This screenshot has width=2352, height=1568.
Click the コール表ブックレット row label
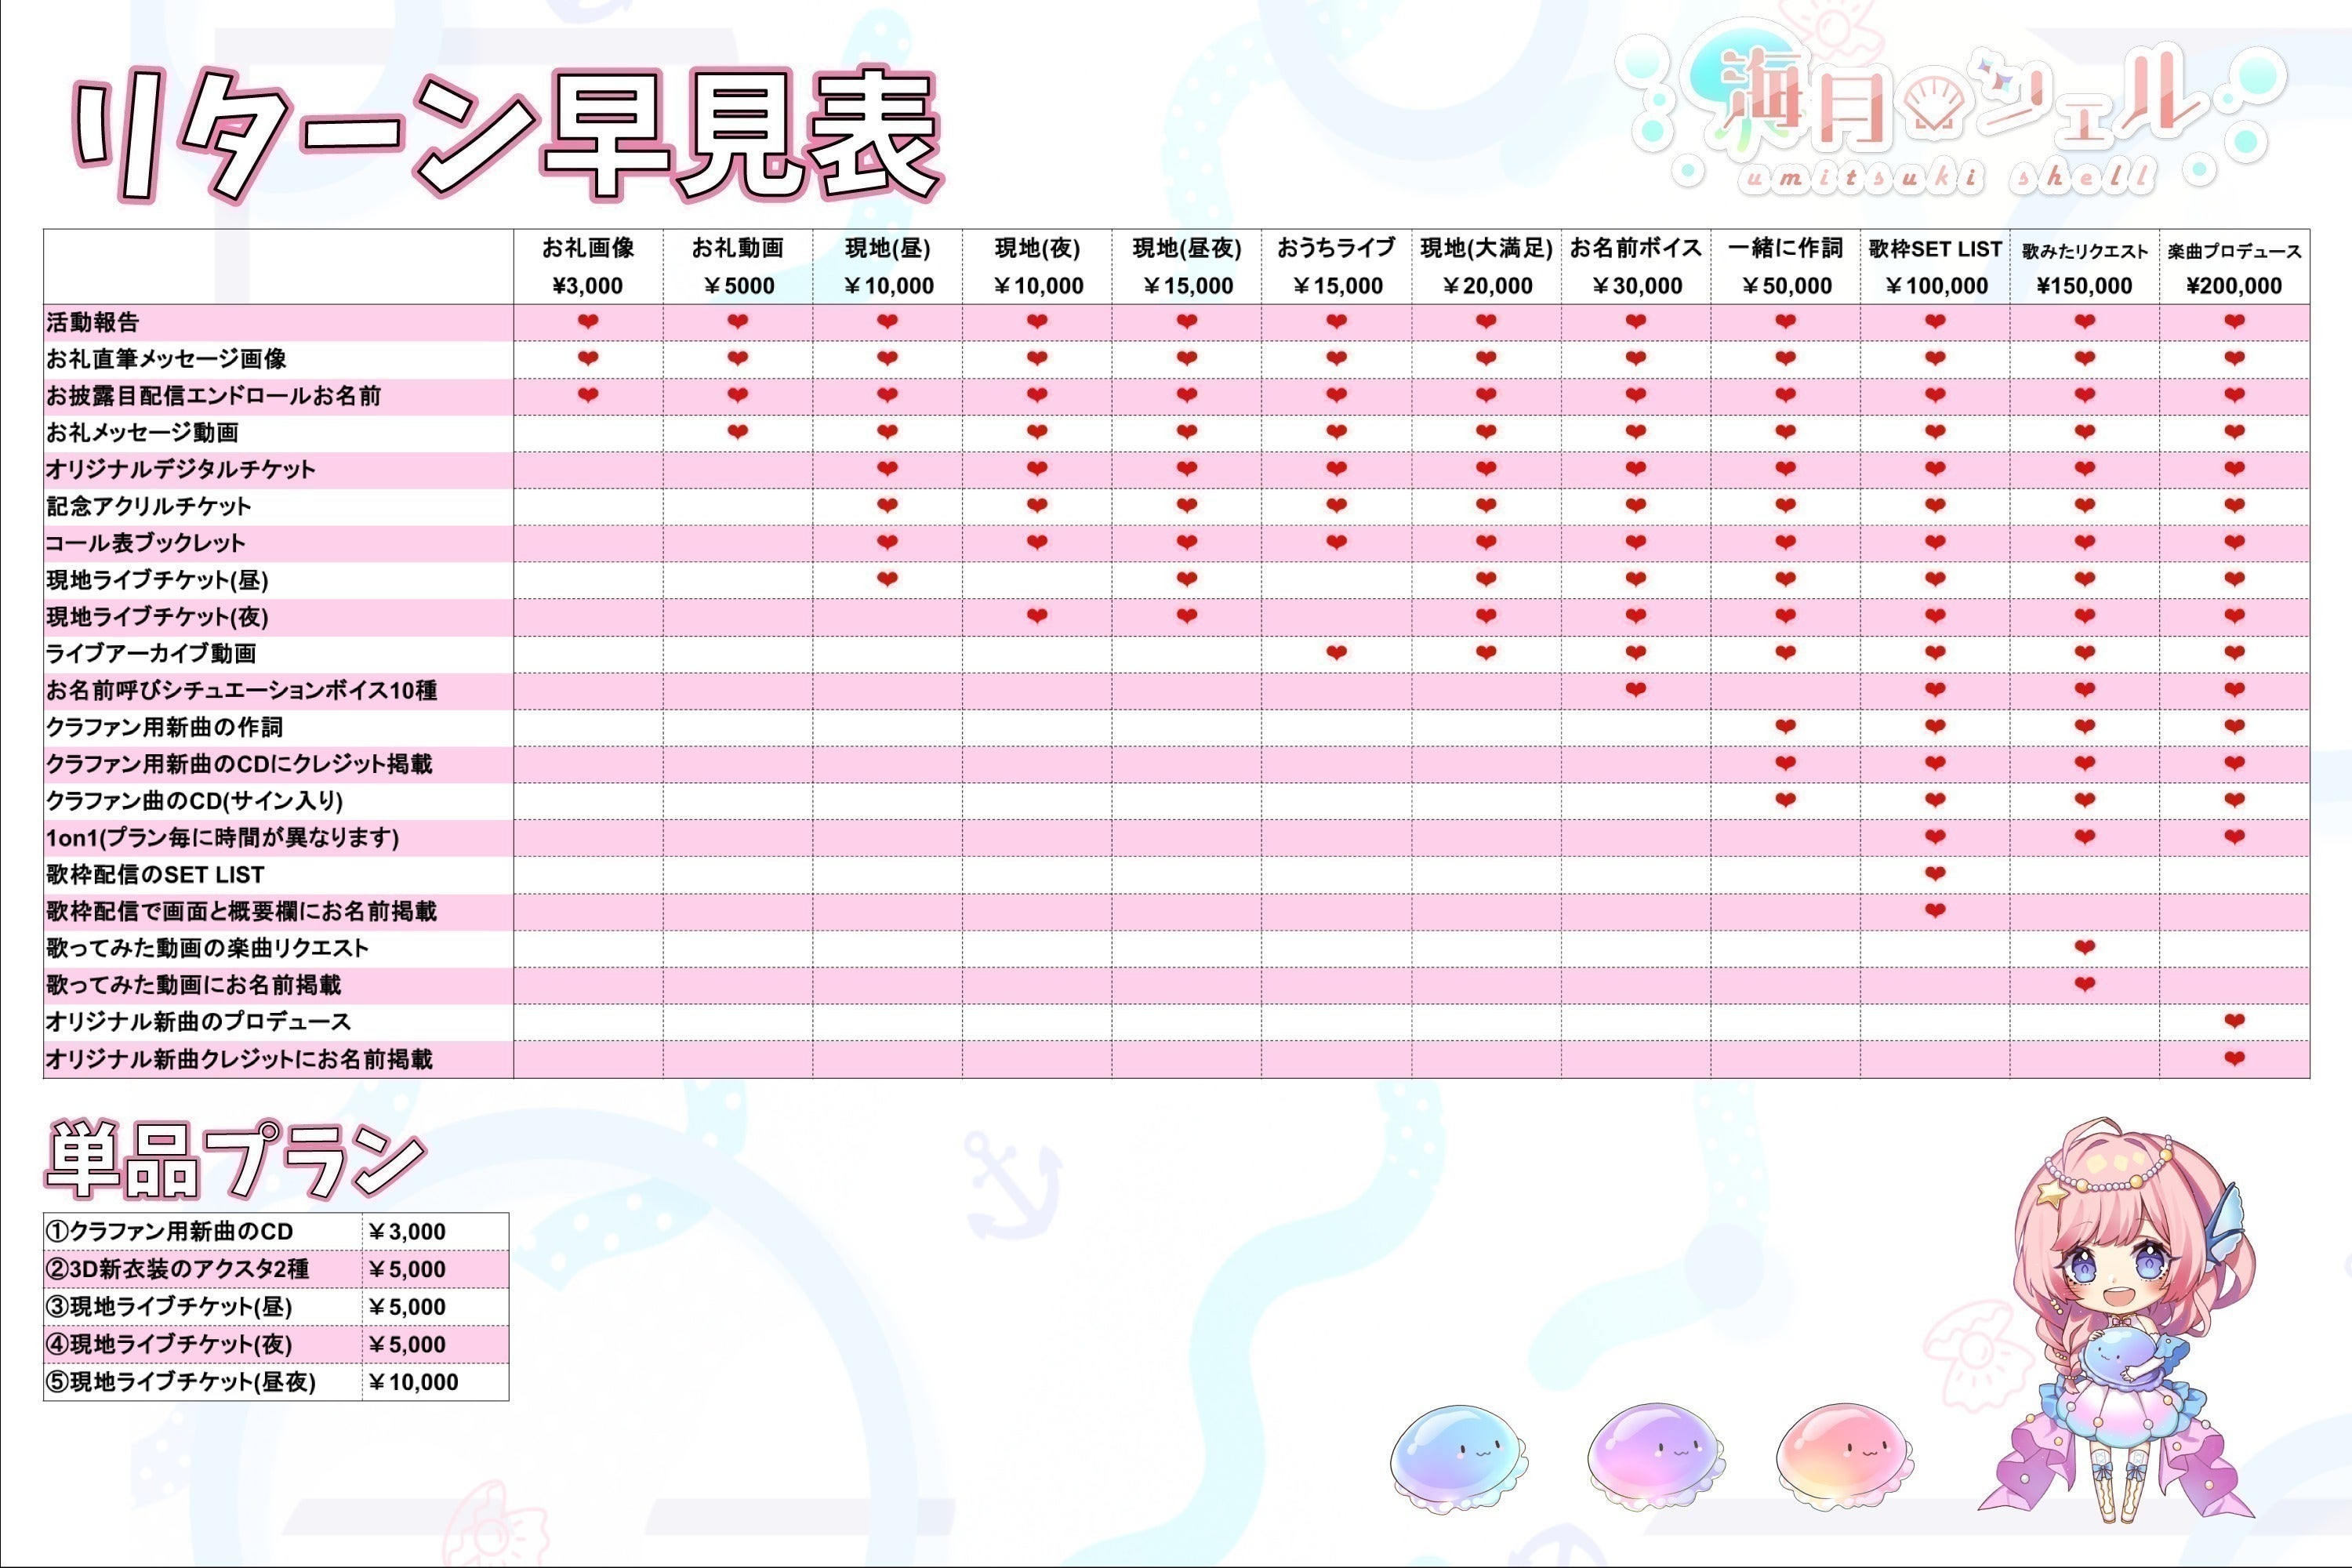coord(146,543)
